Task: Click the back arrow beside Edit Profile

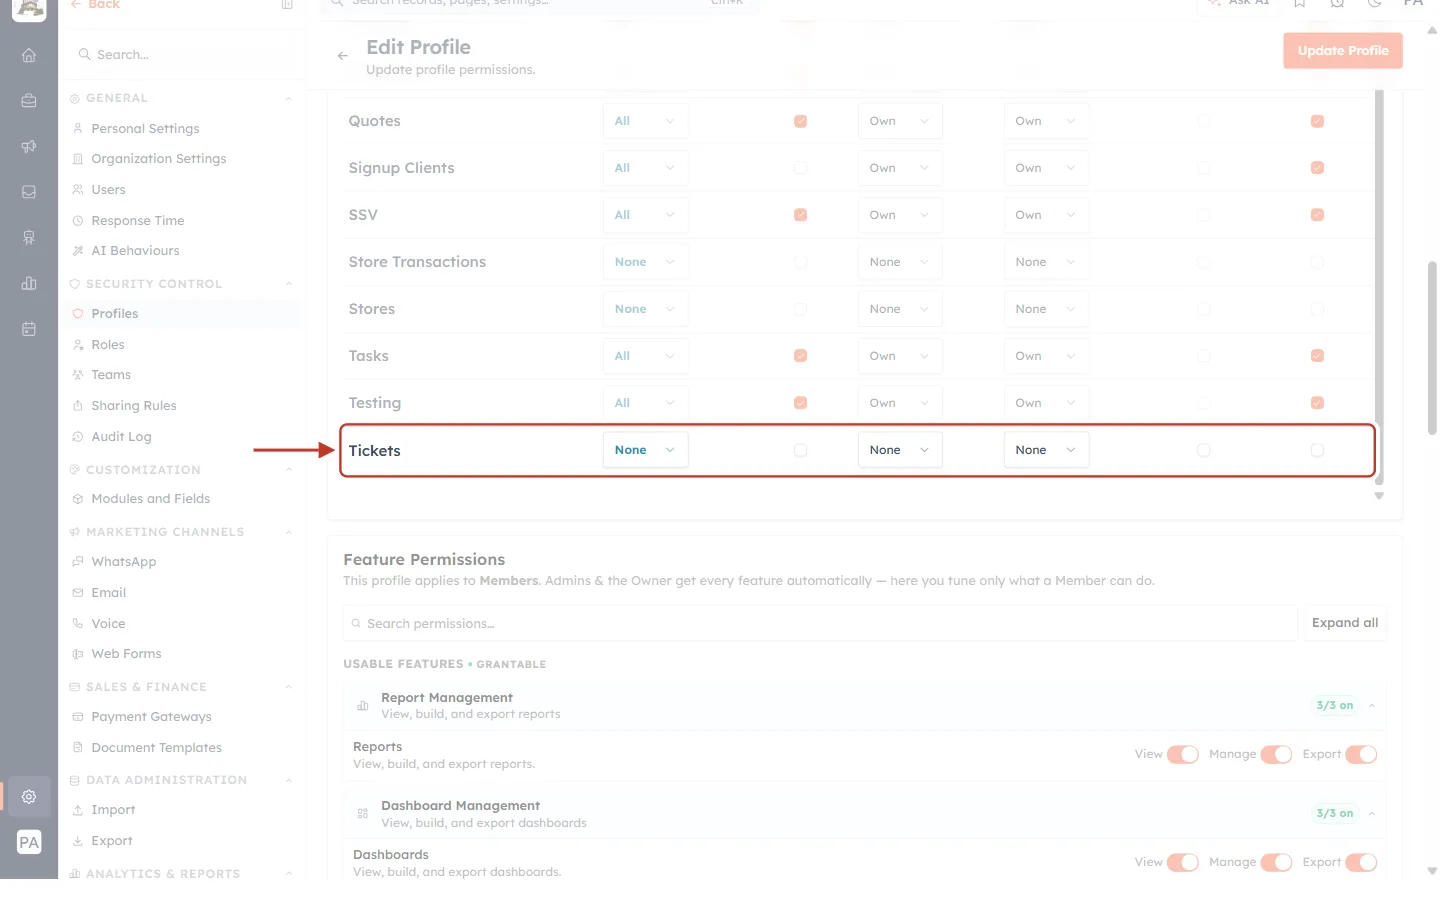Action: tap(343, 56)
